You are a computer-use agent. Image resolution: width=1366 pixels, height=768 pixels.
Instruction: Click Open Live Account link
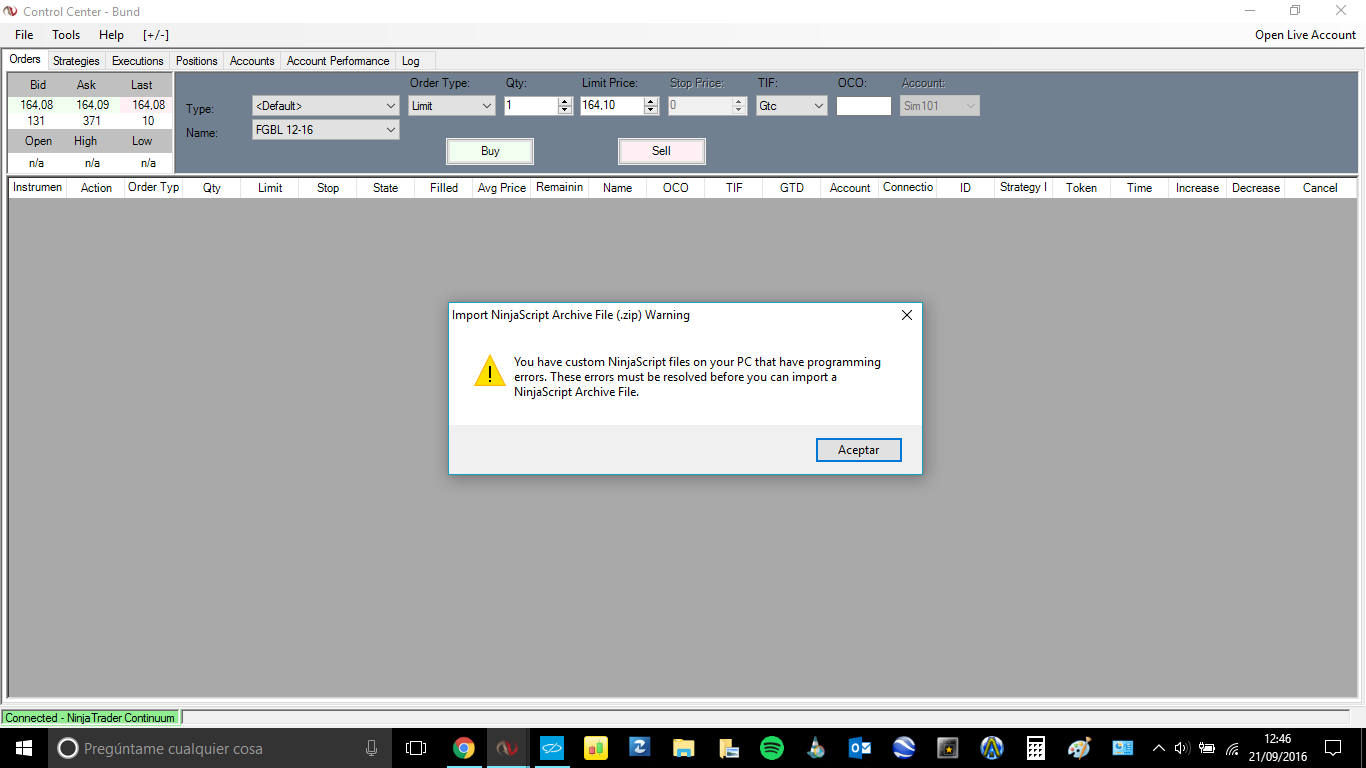(1306, 35)
